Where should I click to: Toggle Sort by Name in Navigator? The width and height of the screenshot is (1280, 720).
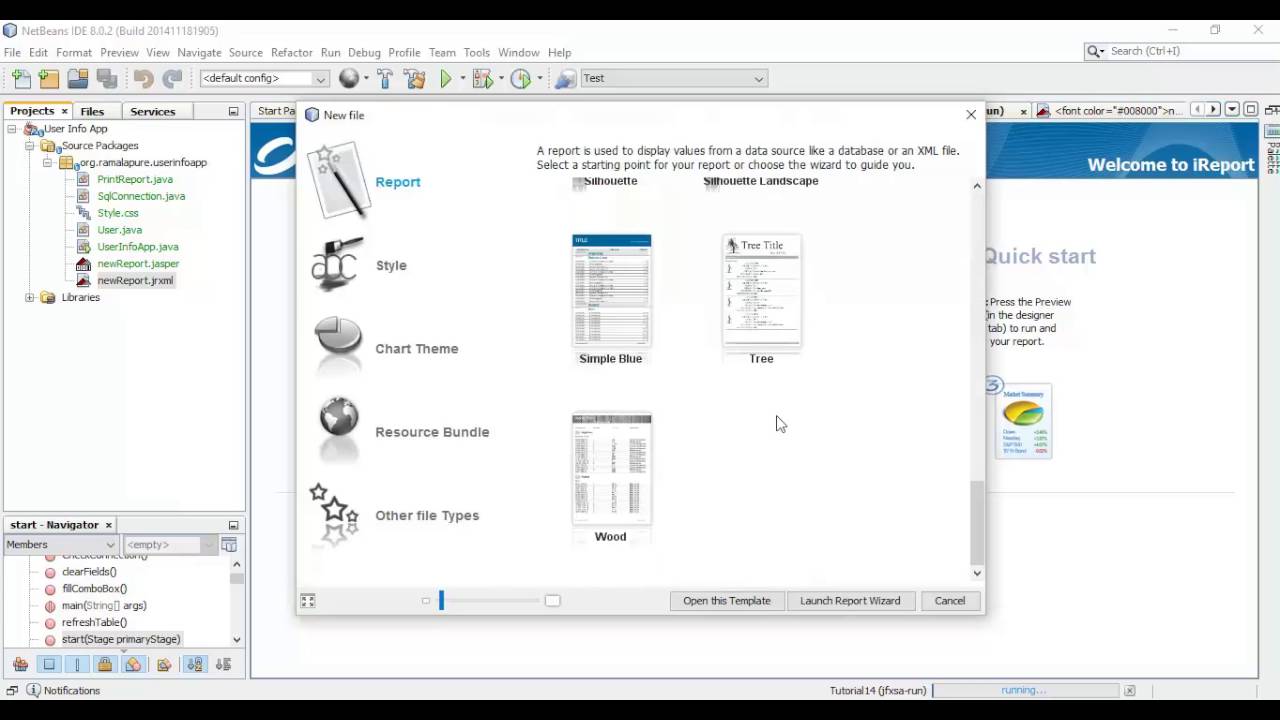click(195, 664)
